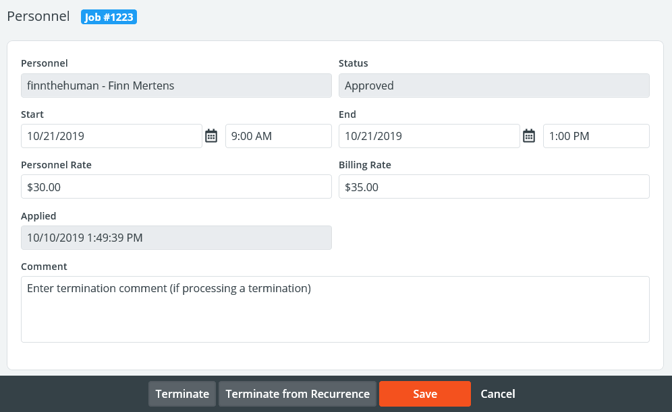Screen dimensions: 672x412
Task: Click the Applied timestamp field
Action: (176, 238)
